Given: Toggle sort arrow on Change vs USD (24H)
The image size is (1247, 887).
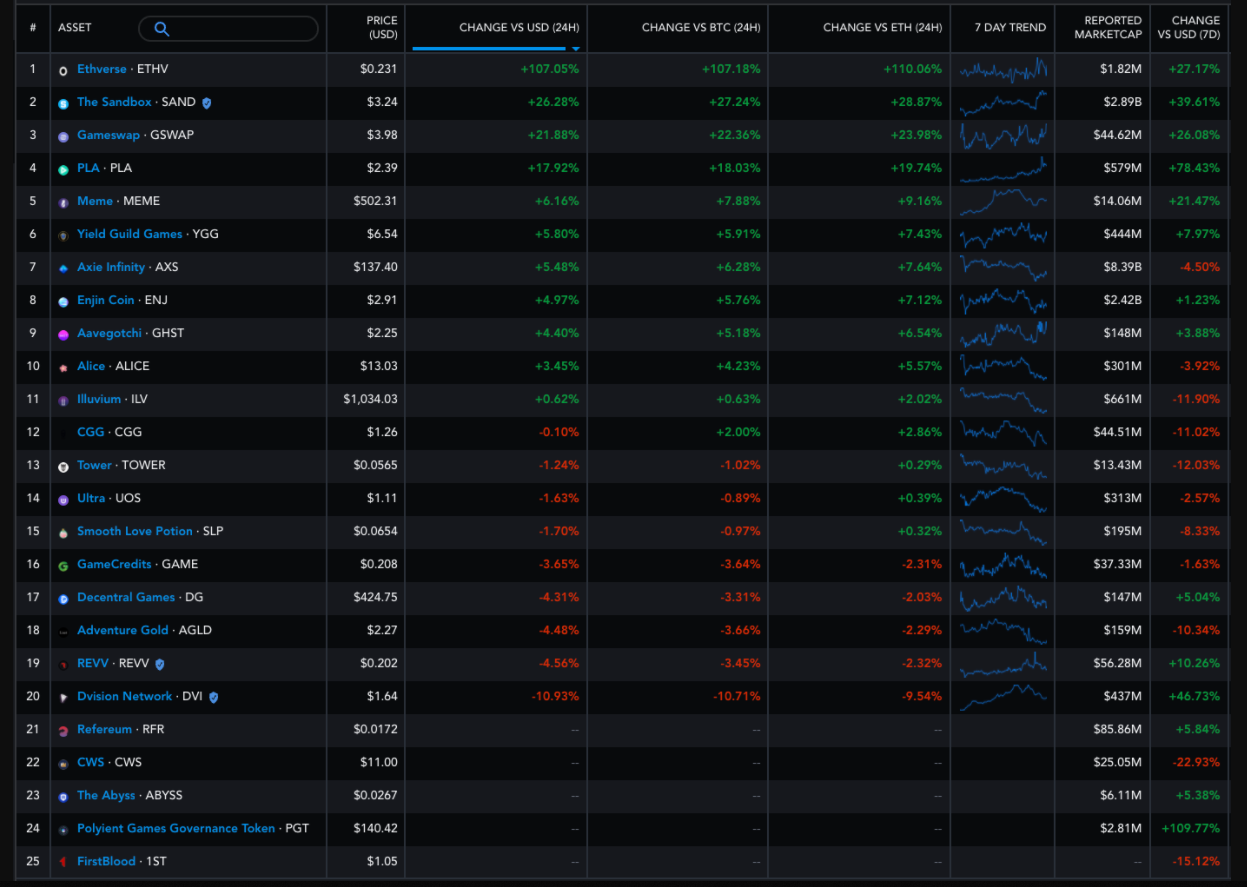Looking at the screenshot, I should pyautogui.click(x=576, y=47).
